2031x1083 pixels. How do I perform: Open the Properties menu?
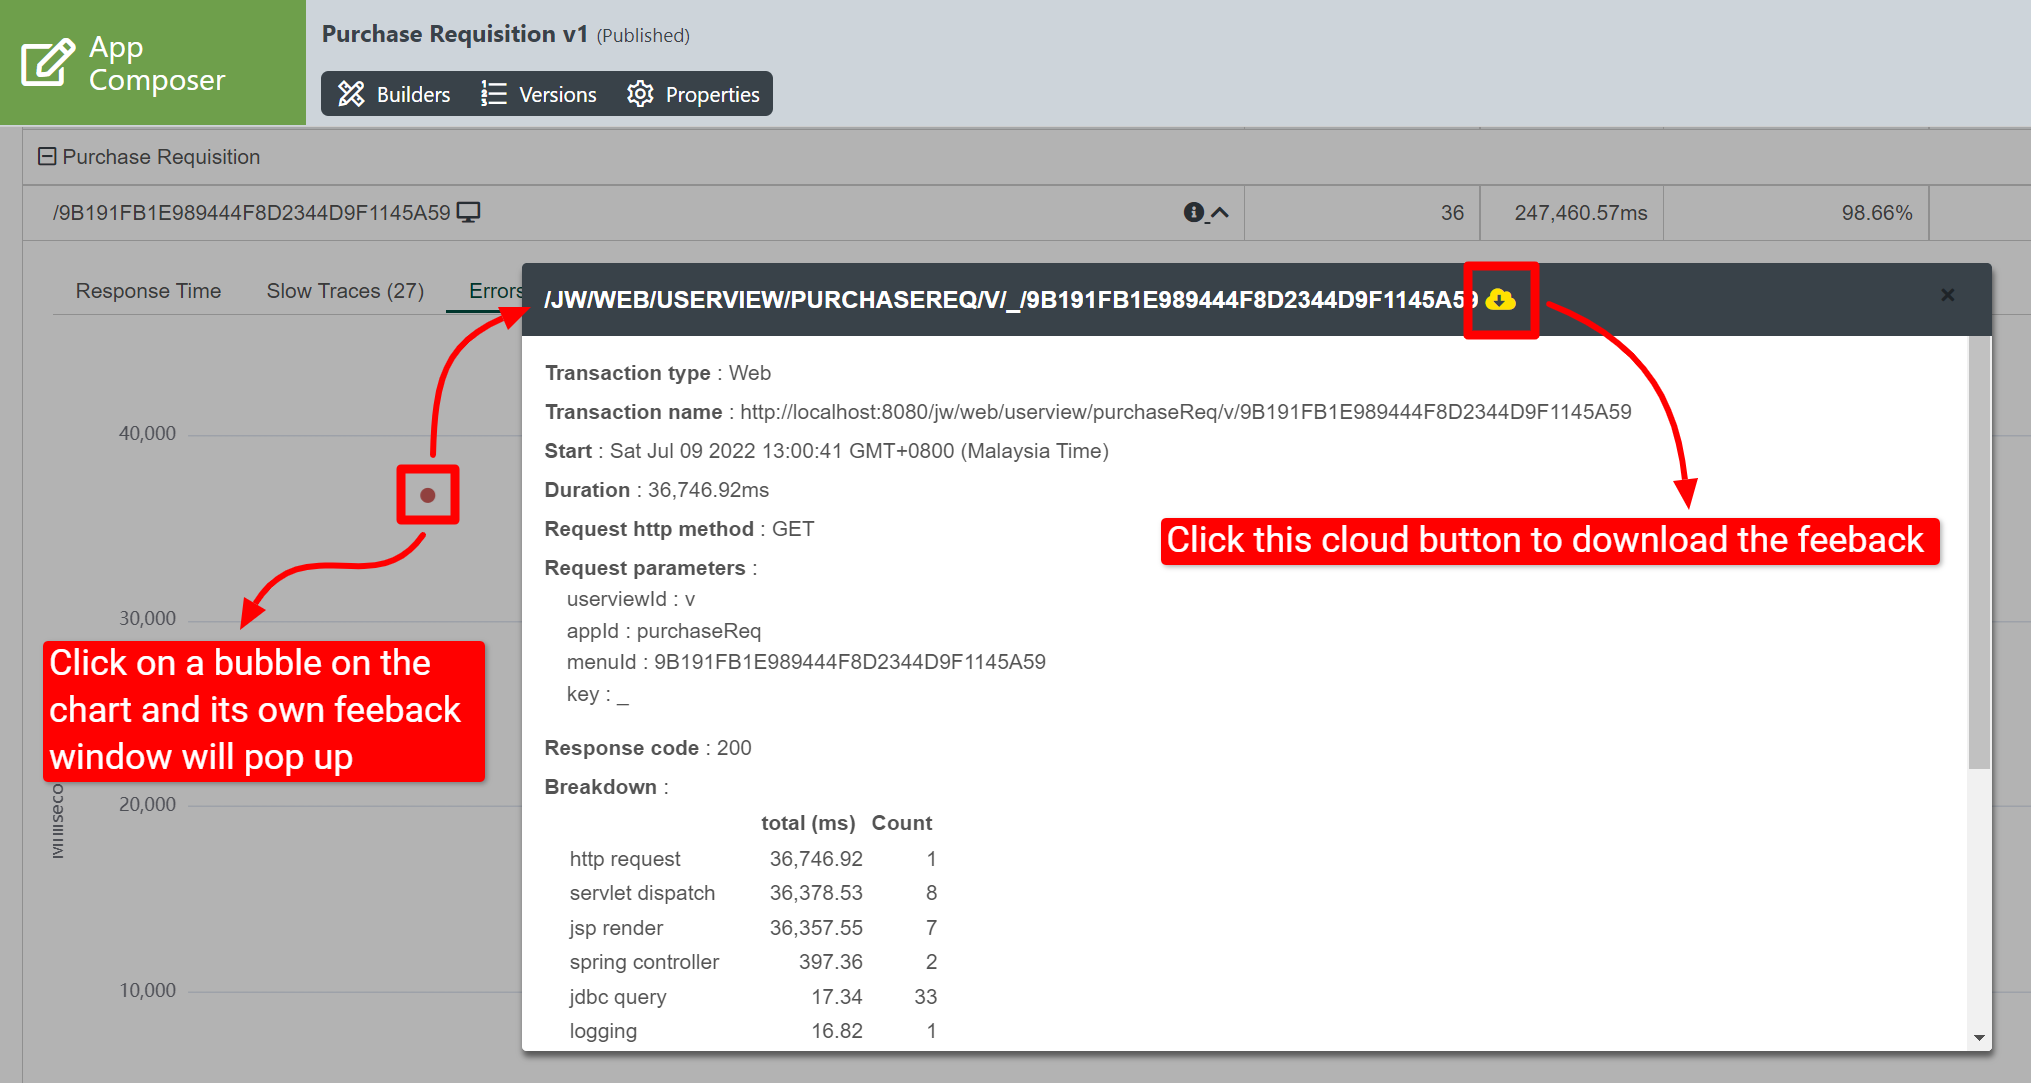coord(712,94)
